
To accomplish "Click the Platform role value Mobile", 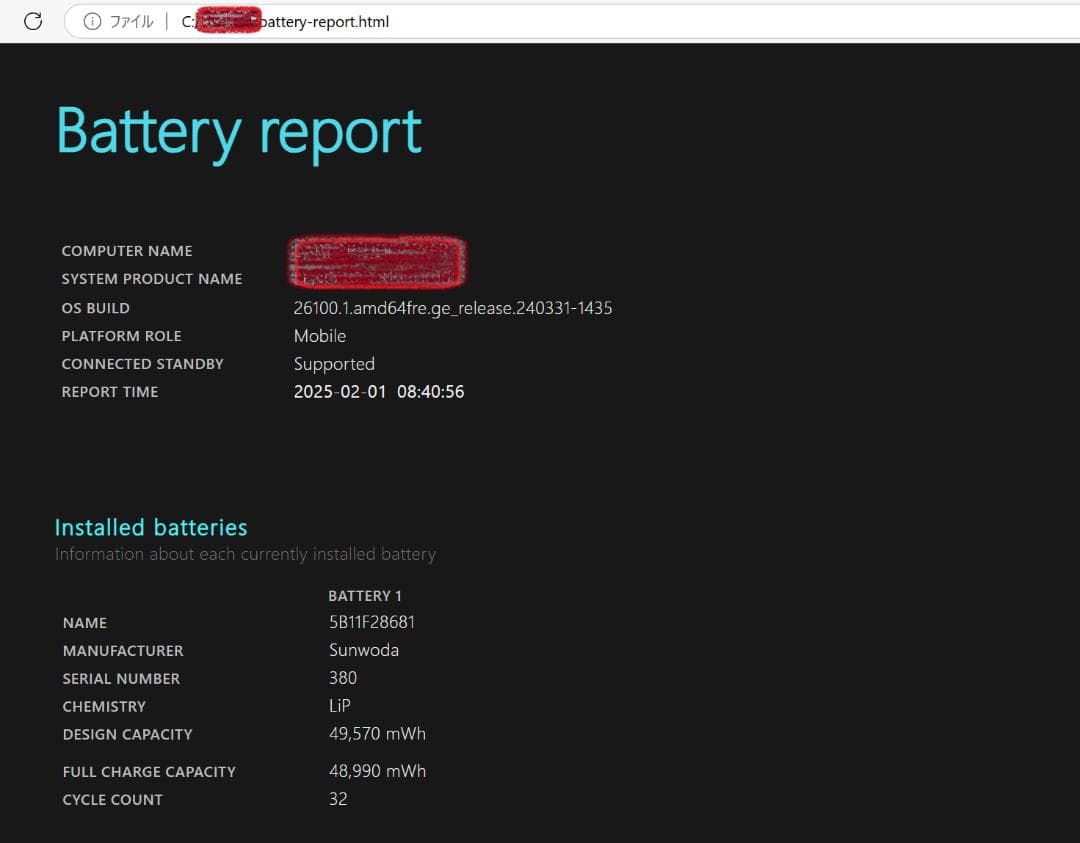I will [x=320, y=336].
